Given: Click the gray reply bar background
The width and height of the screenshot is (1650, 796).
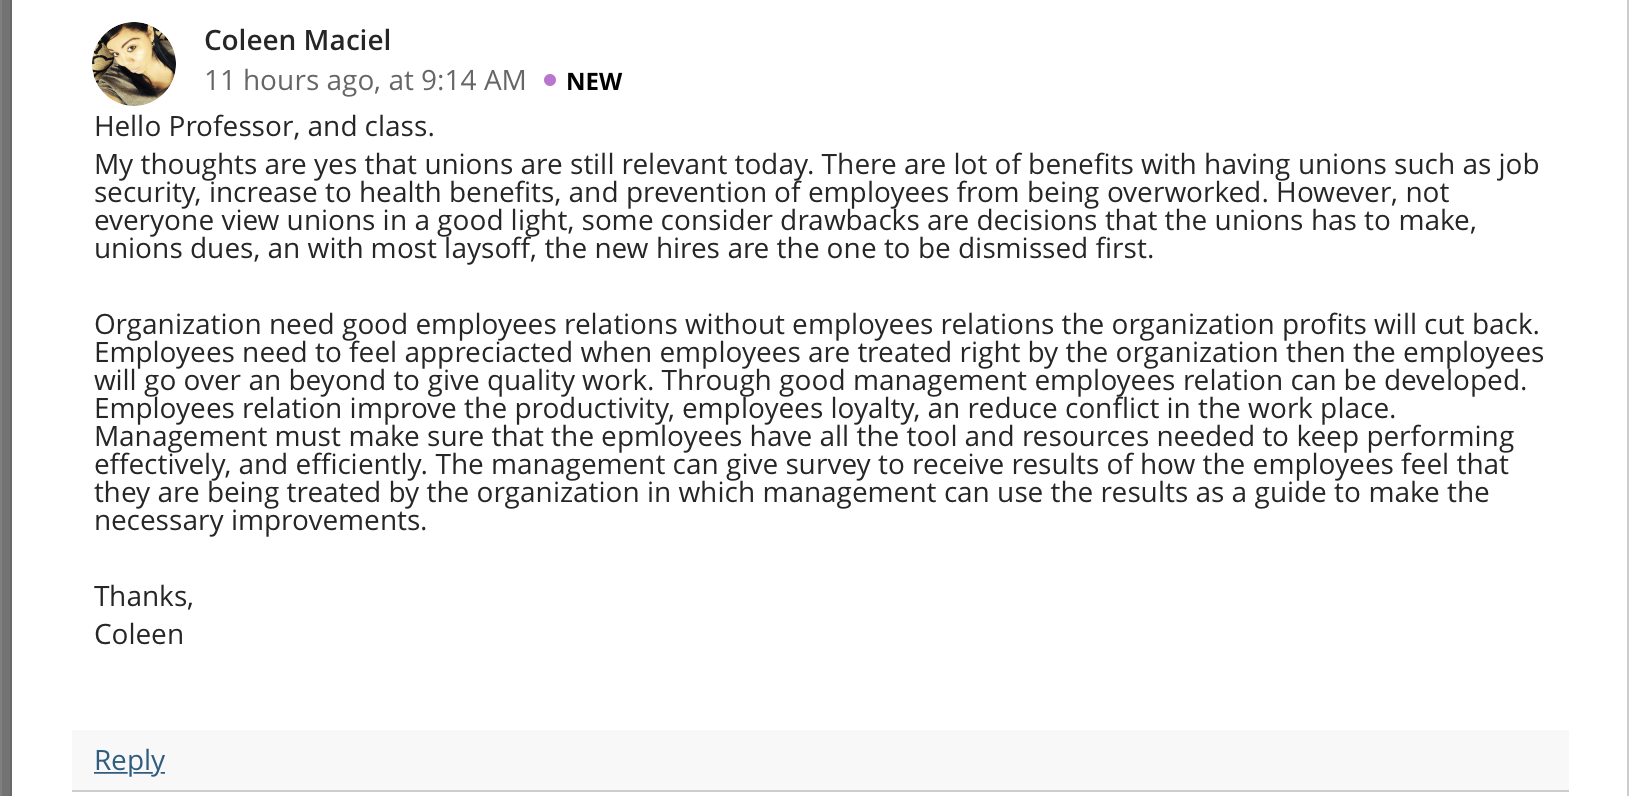Looking at the screenshot, I should tap(820, 760).
